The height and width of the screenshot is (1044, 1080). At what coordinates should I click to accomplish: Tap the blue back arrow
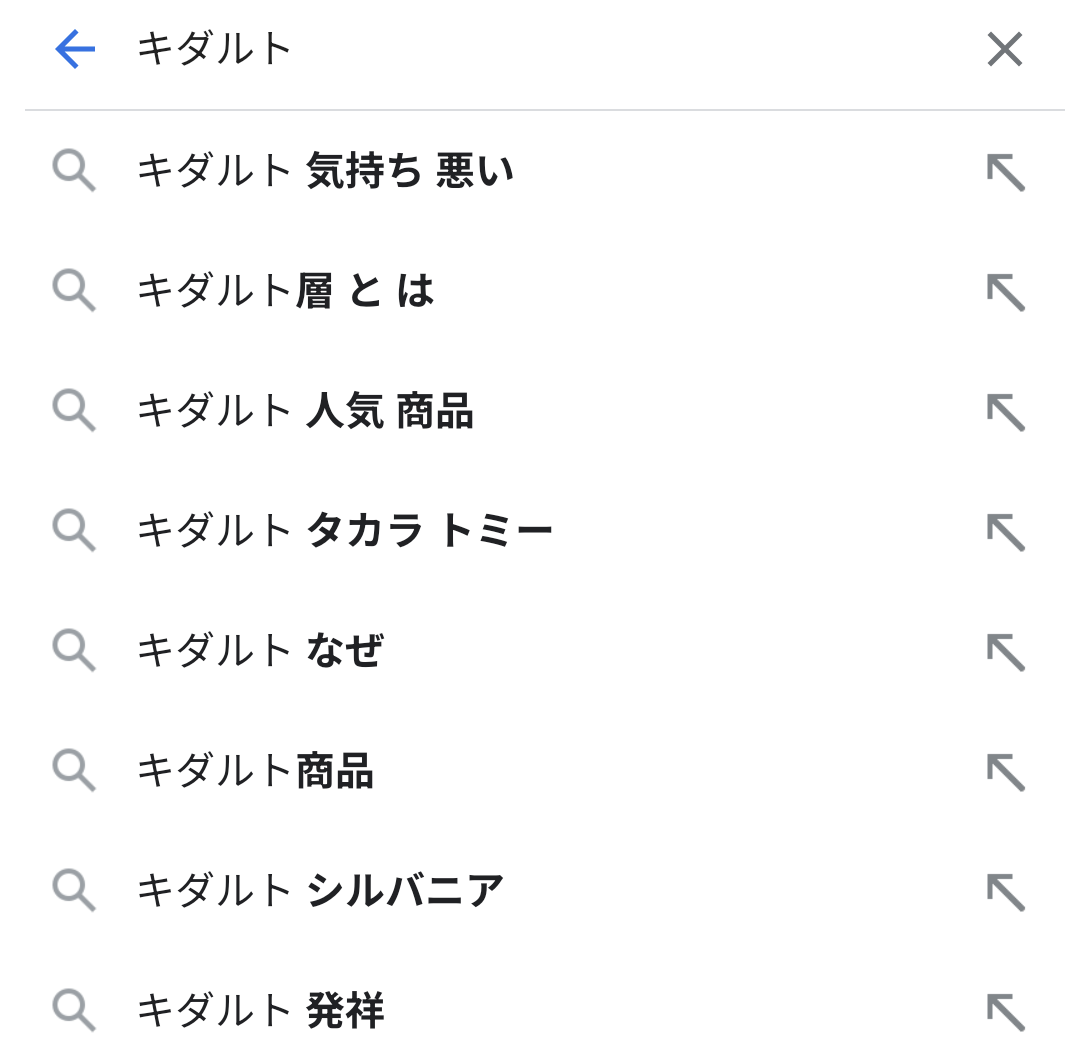75,48
